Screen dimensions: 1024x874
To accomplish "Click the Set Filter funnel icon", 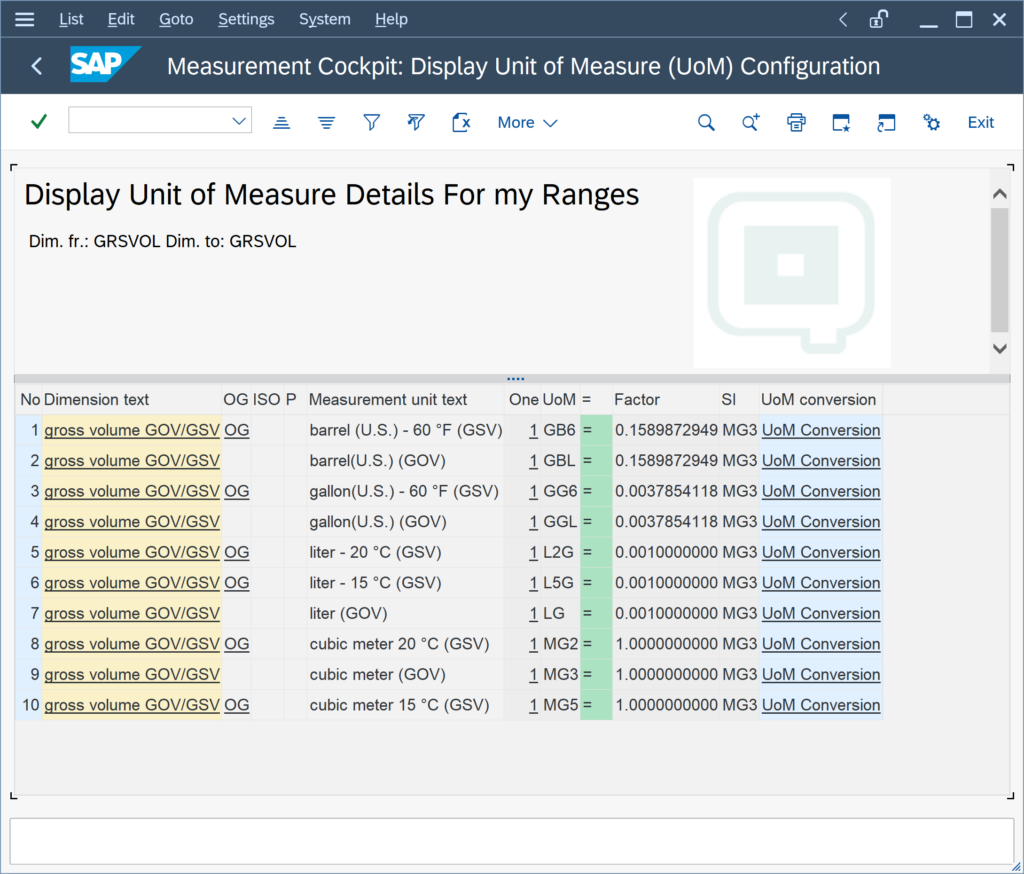I will point(372,122).
